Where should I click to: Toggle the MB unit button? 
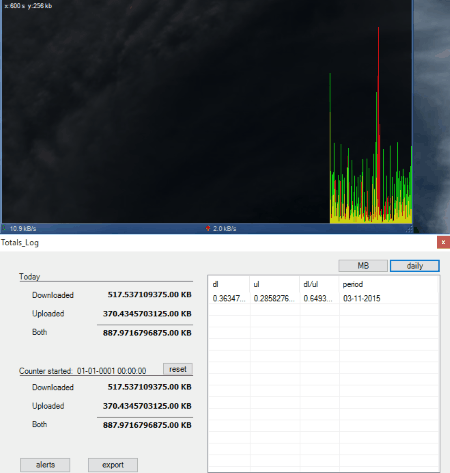coord(363,266)
